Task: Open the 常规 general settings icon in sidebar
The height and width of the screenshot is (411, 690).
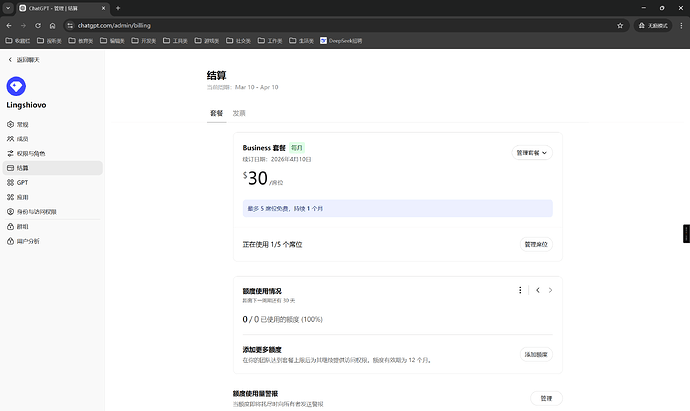Action: click(x=11, y=125)
